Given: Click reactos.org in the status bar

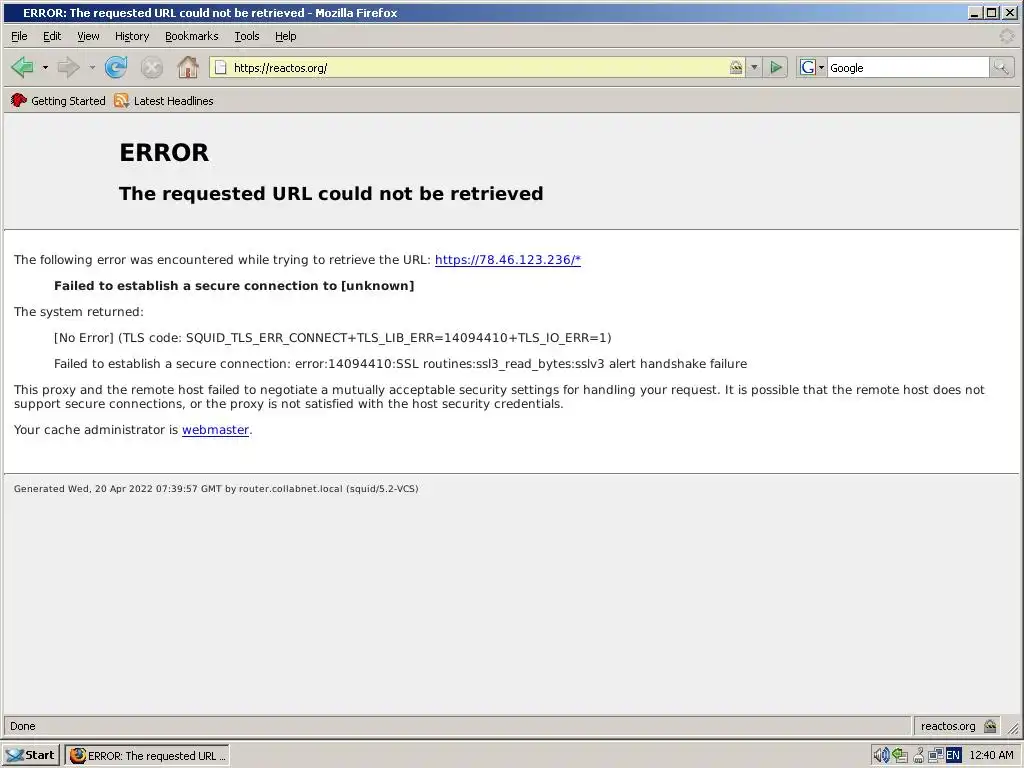Looking at the screenshot, I should (948, 726).
